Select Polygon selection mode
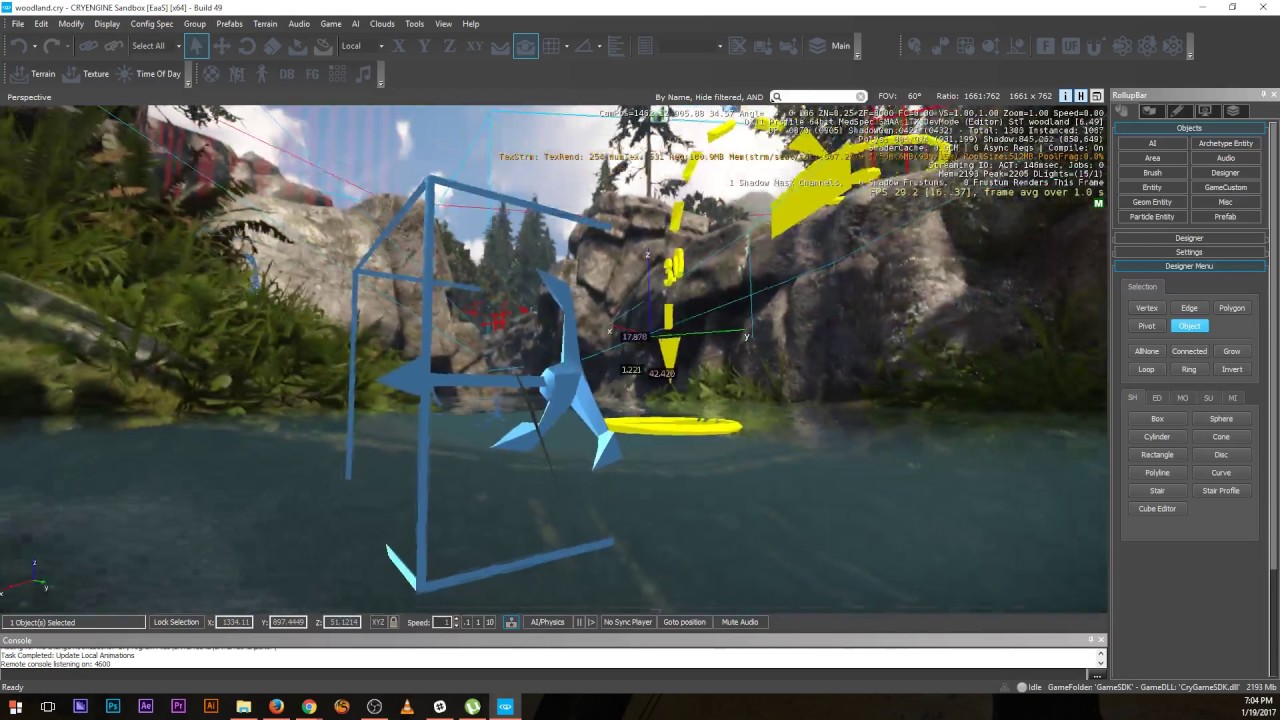The image size is (1280, 720). [x=1231, y=308]
